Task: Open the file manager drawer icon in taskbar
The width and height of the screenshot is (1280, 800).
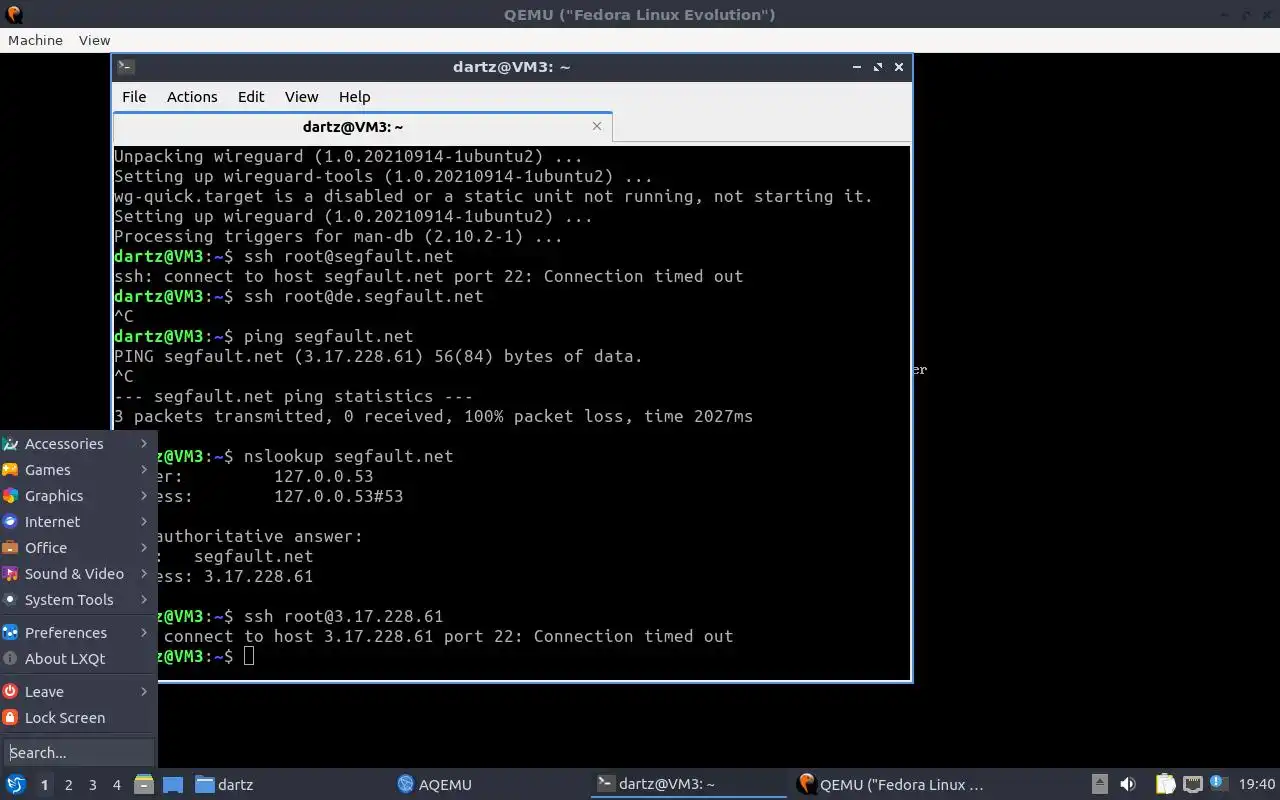Action: 144,785
